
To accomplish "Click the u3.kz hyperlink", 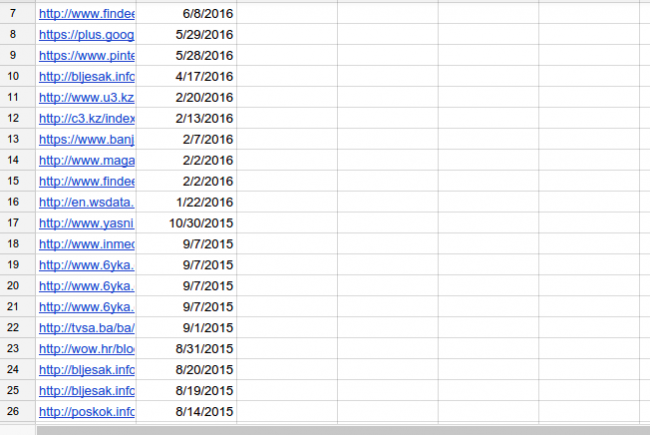I will point(86,97).
